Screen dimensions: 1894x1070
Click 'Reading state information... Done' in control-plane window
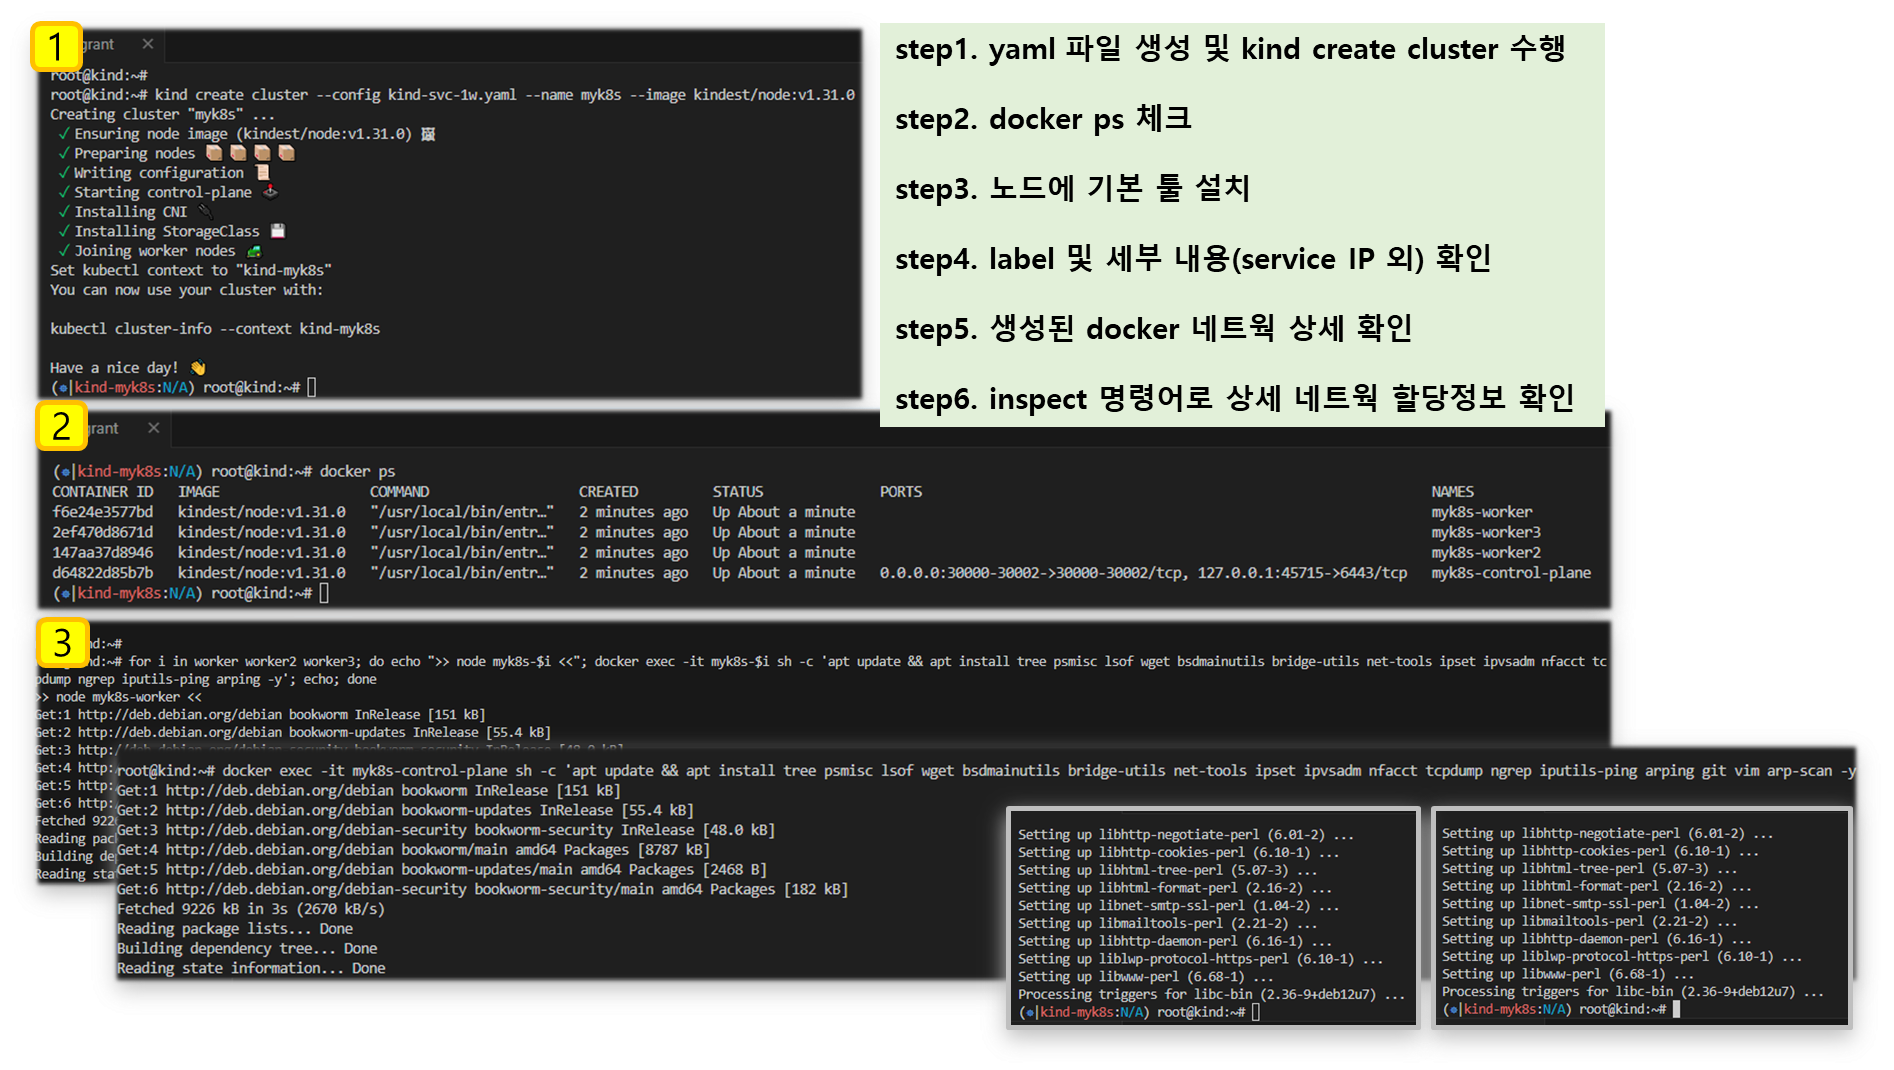click(251, 968)
